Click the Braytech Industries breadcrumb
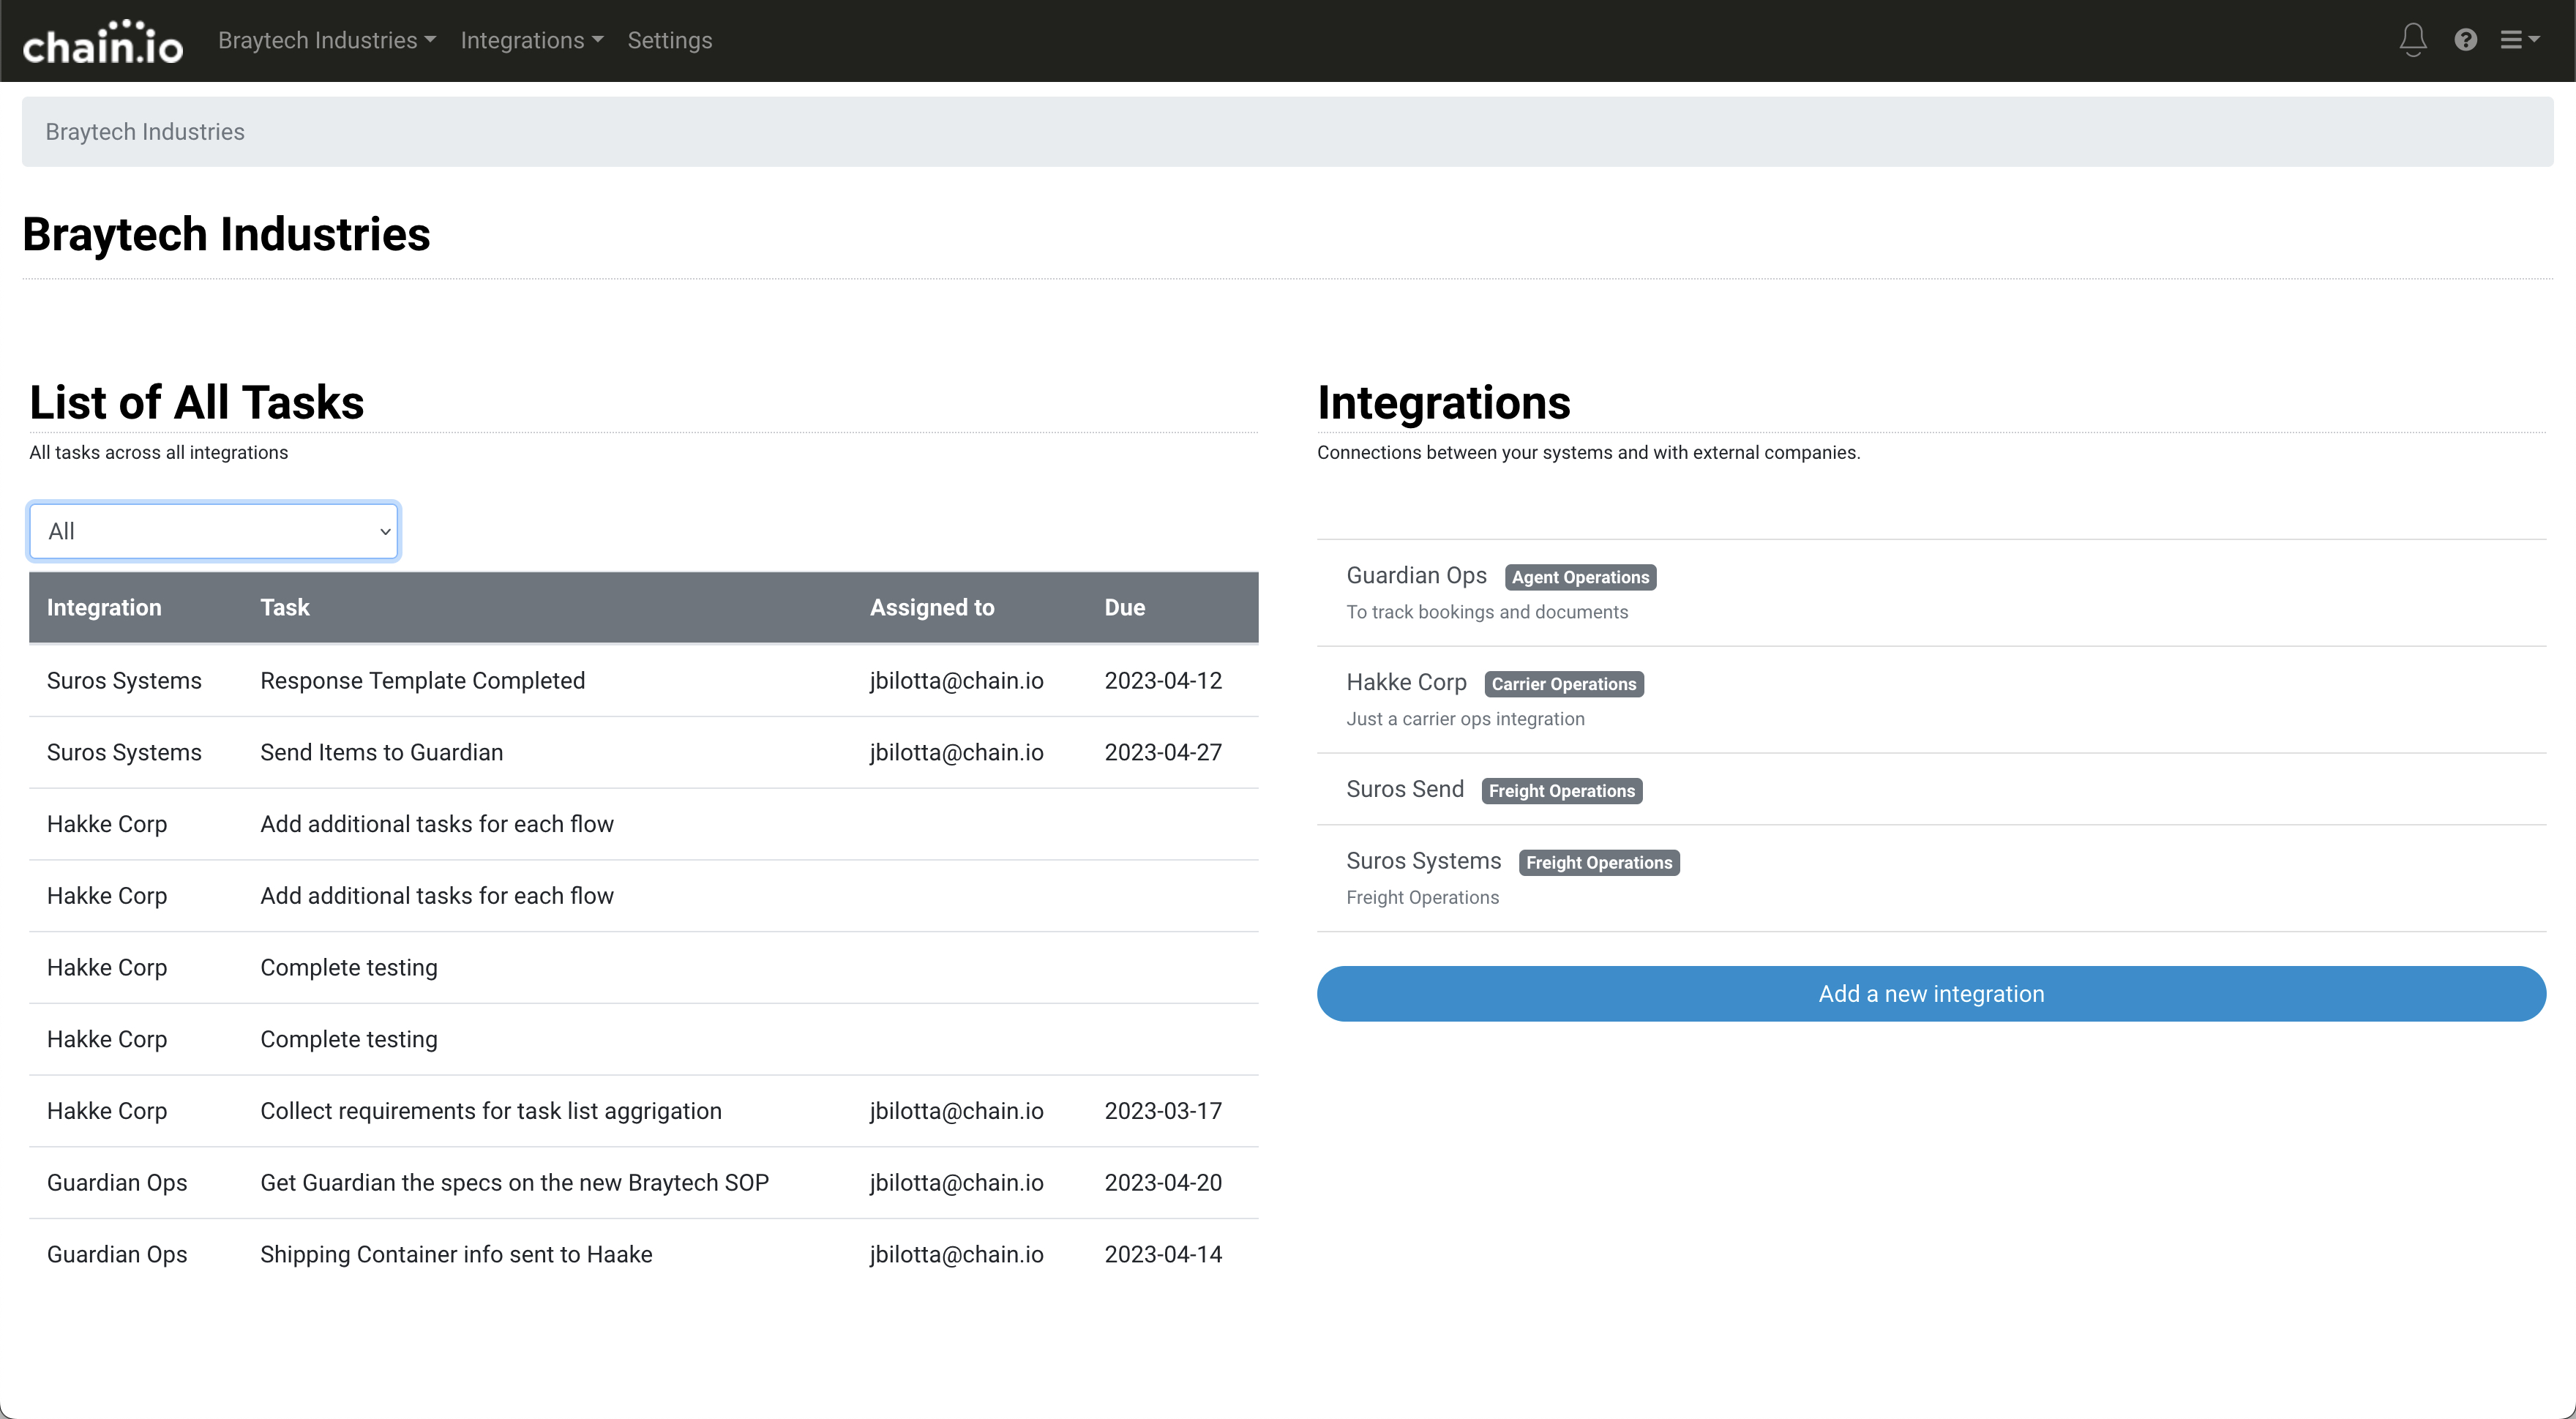This screenshot has width=2576, height=1419. click(x=145, y=132)
